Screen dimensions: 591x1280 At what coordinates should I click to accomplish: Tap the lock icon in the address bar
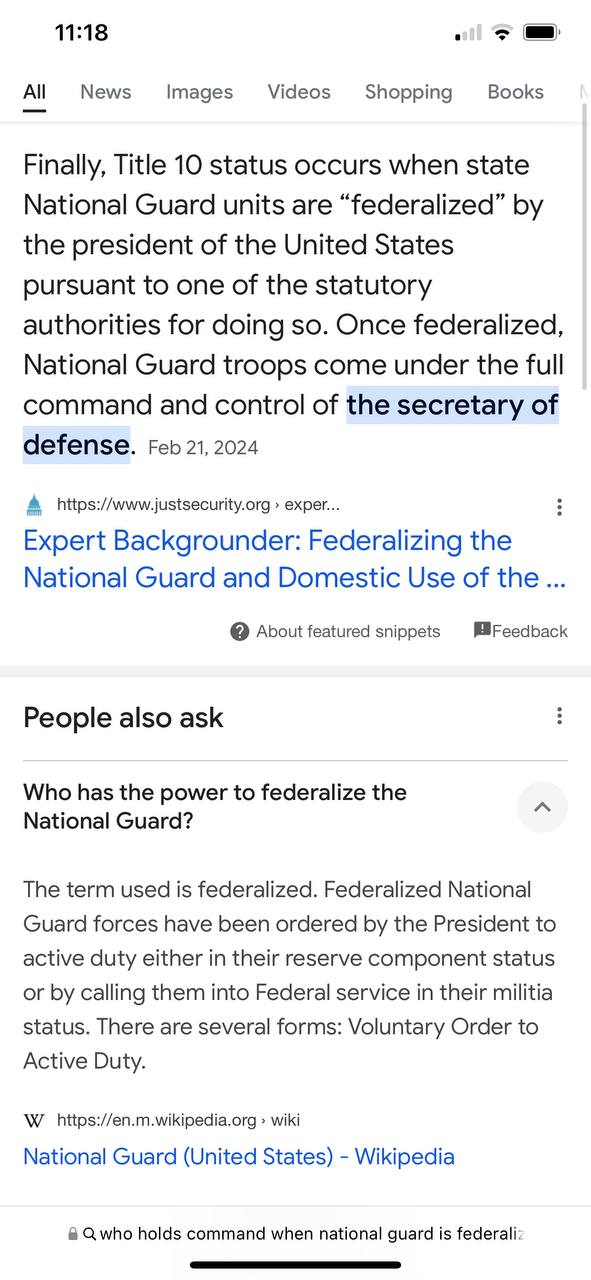pos(73,1234)
